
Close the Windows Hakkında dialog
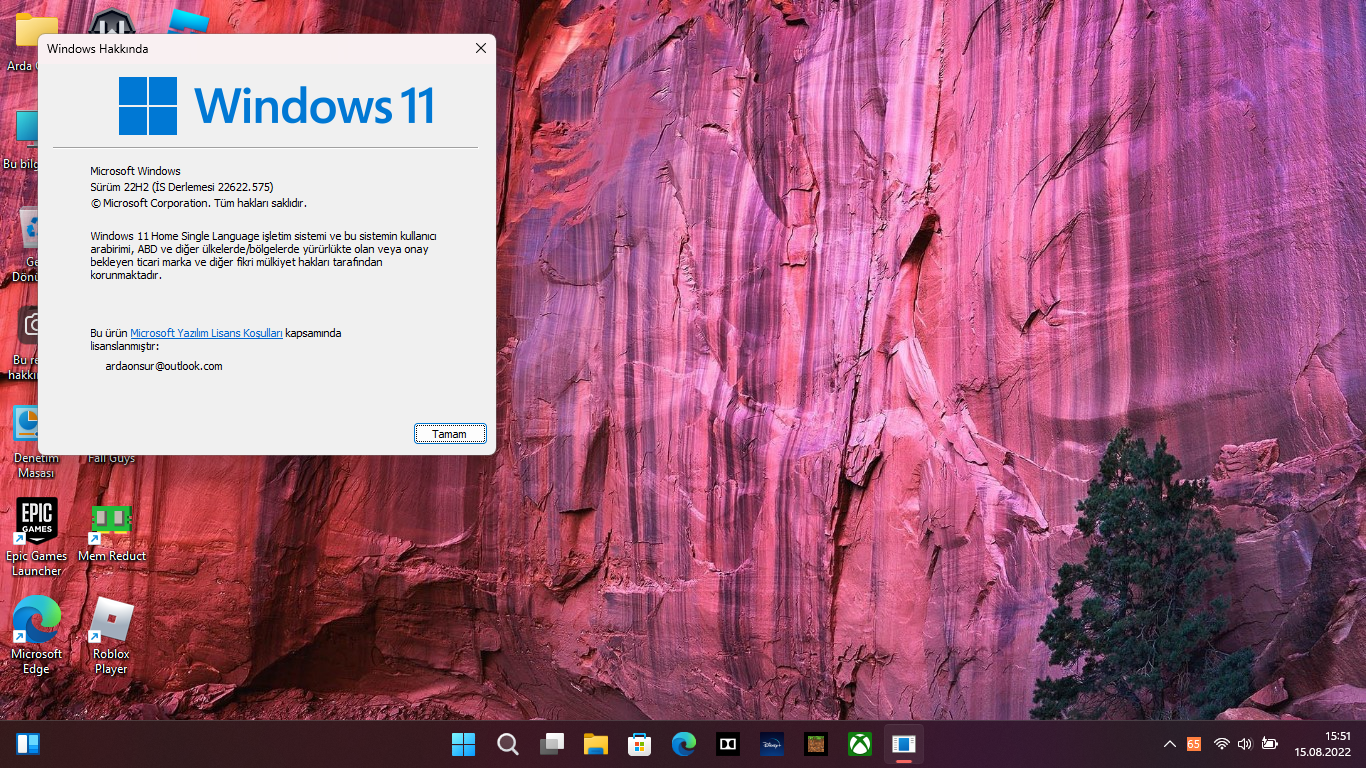point(481,48)
